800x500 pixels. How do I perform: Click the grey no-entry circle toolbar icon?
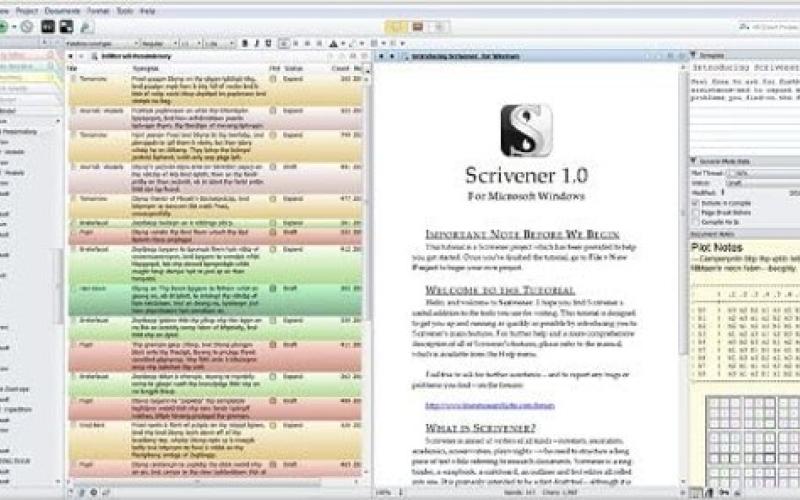27,27
